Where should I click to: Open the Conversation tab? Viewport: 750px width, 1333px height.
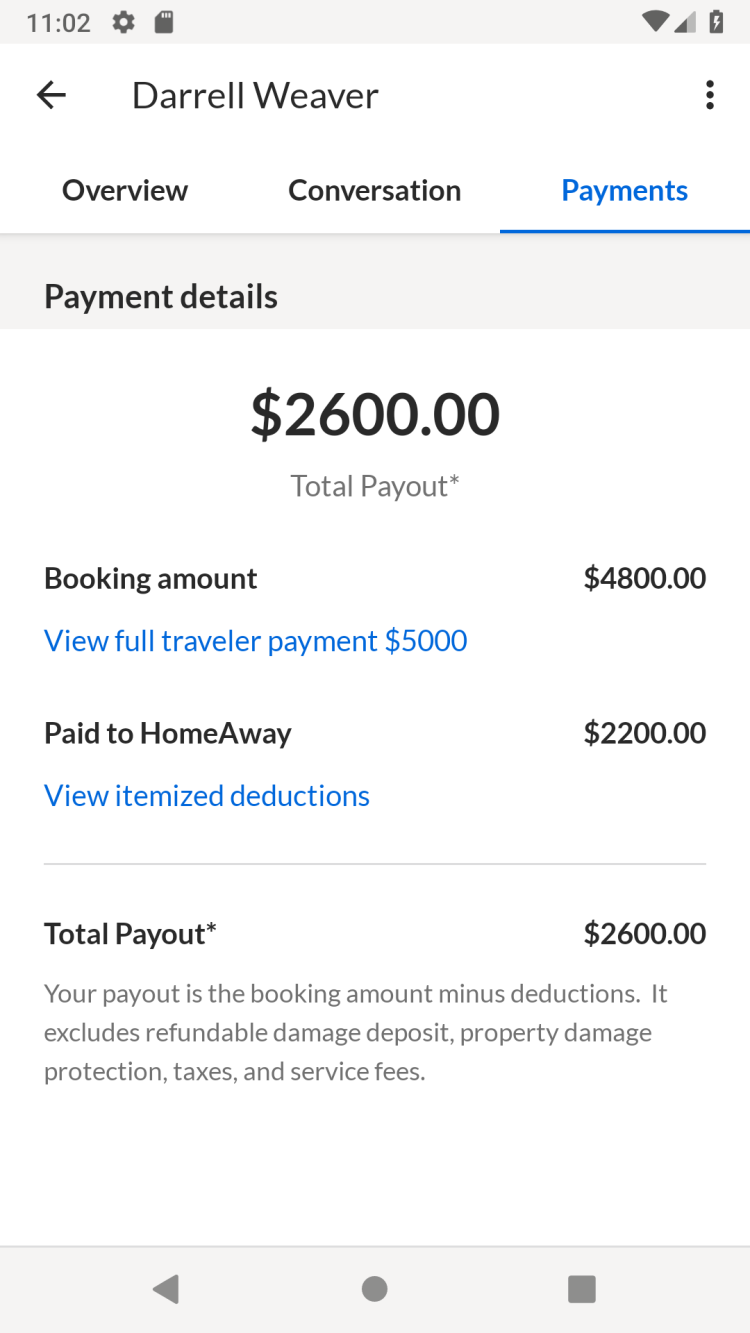pyautogui.click(x=374, y=190)
